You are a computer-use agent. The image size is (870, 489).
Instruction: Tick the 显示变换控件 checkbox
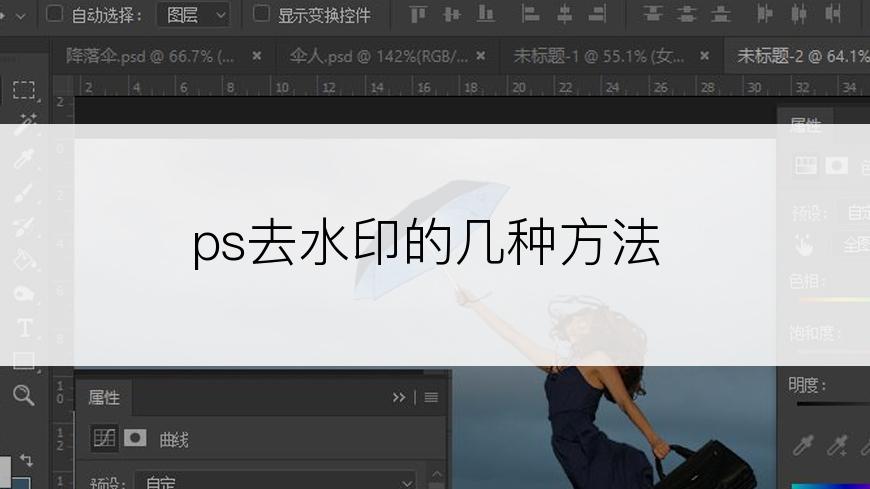coord(261,13)
